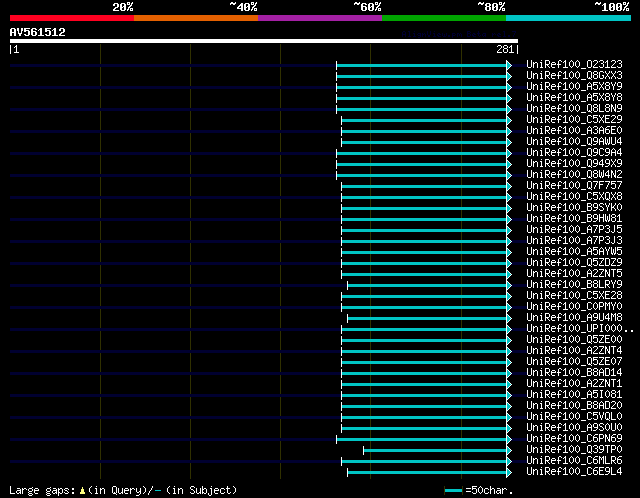
Task: Click the UniRef100_O23123 hit label
Action: coord(574,64)
